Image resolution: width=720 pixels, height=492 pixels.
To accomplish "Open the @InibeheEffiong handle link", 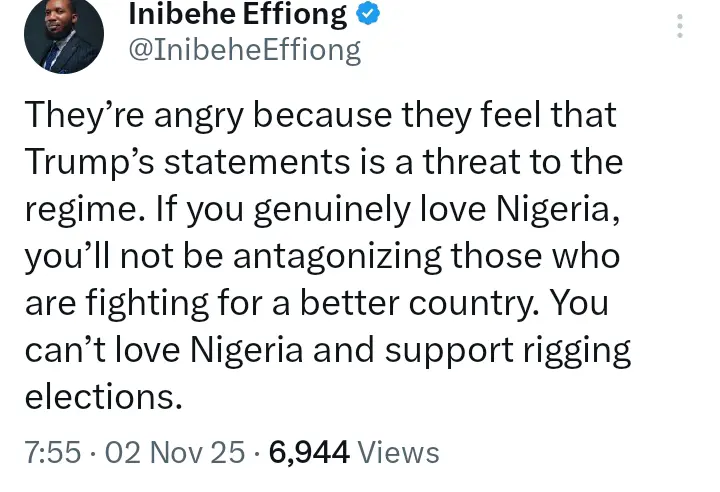I will point(245,50).
